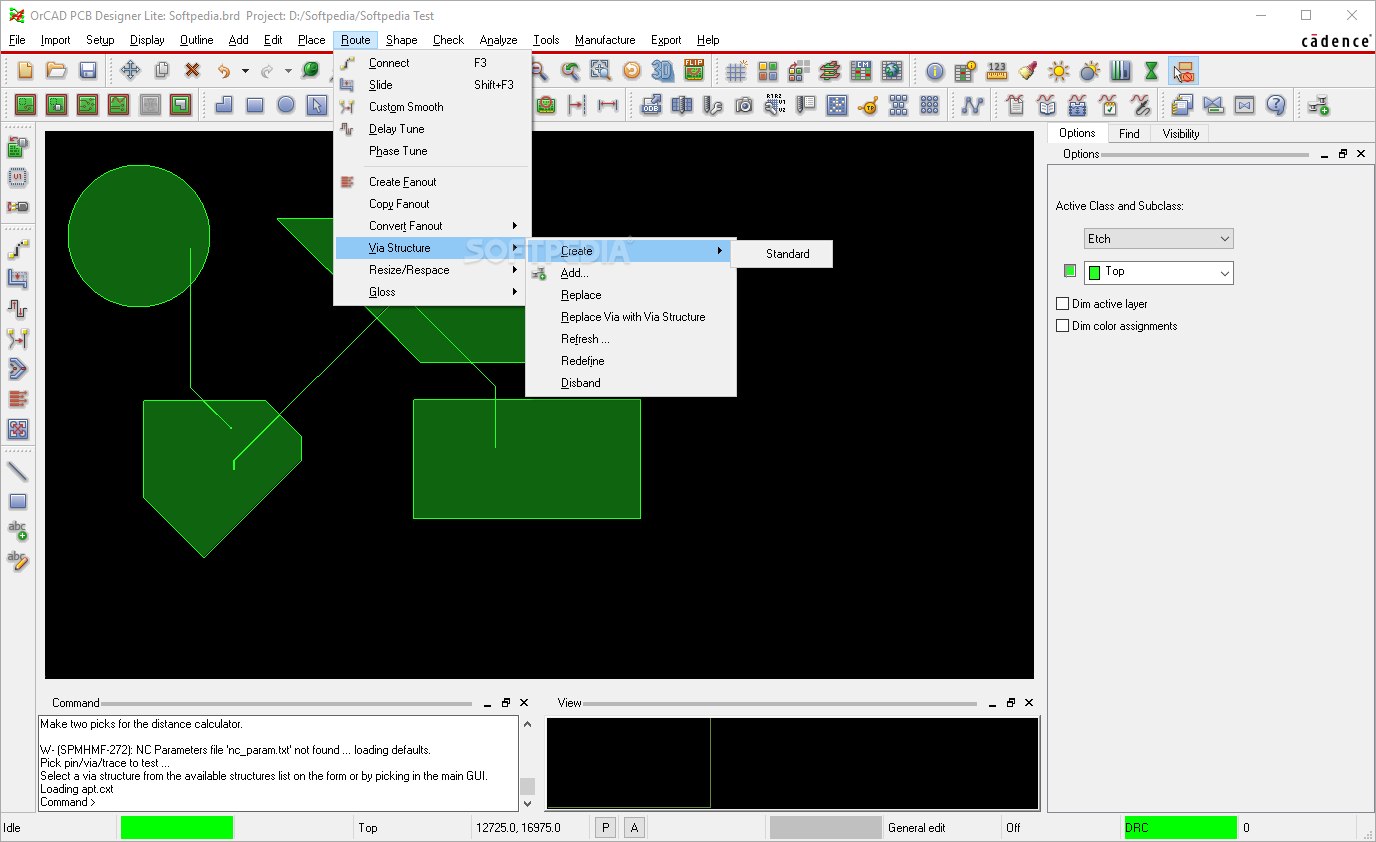Click the Flip design icon
Screen dimensions: 1376x842
[694, 70]
